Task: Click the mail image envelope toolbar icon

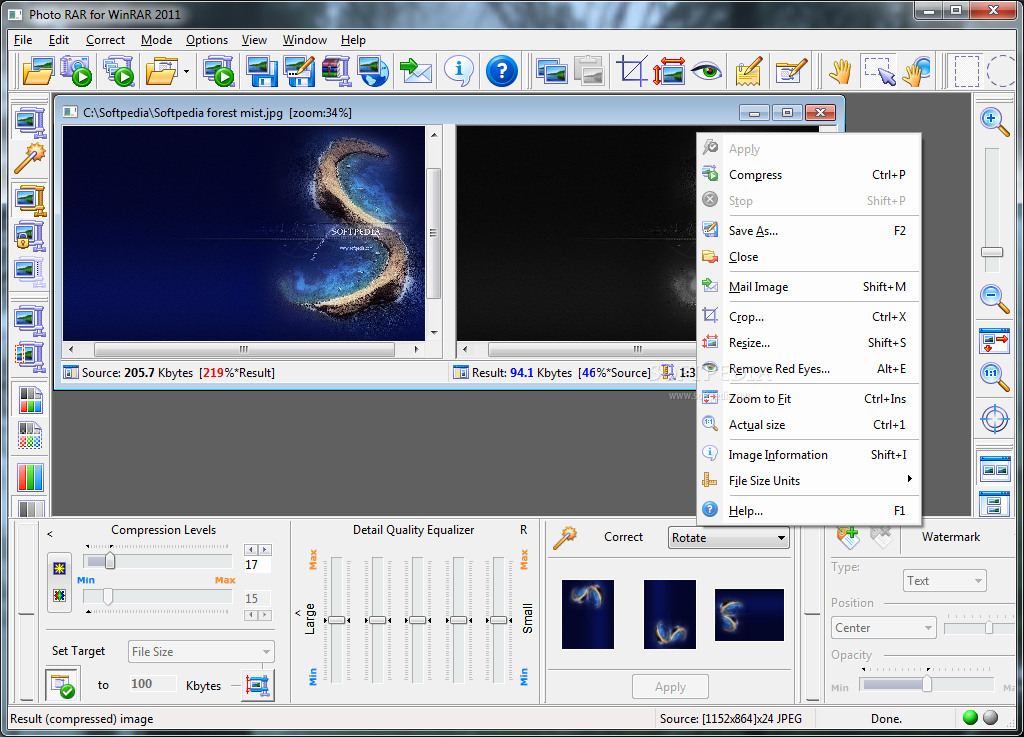Action: (x=415, y=71)
